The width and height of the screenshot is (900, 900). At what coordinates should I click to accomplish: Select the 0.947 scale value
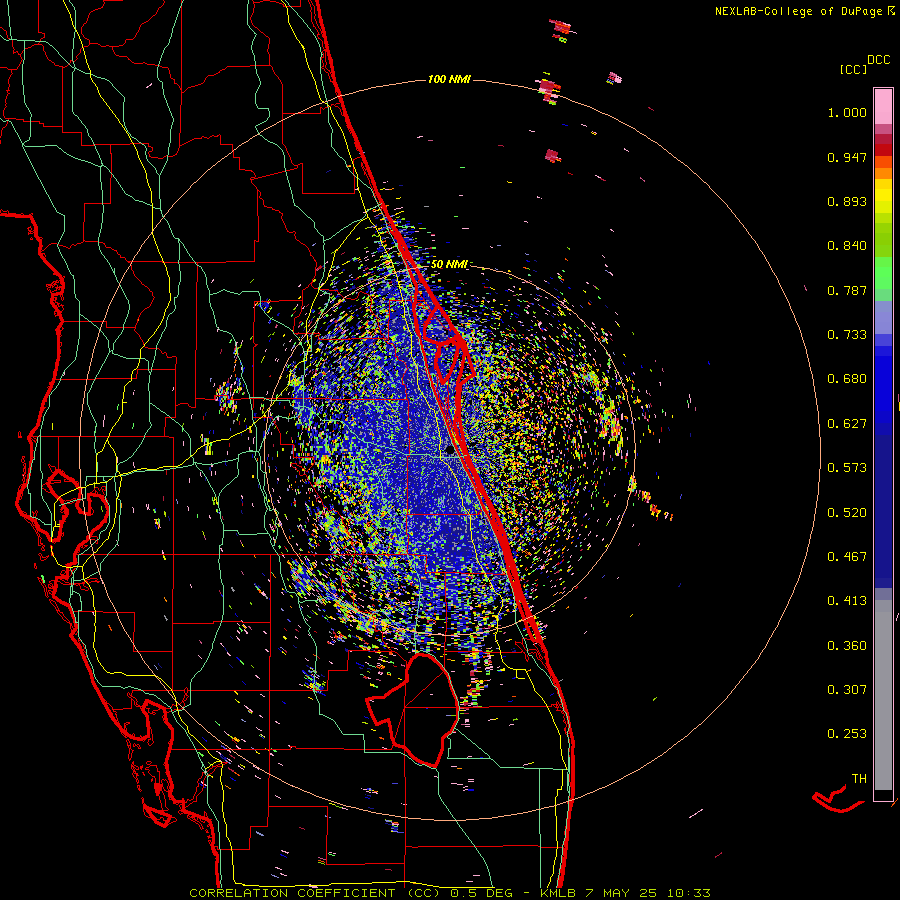pos(847,157)
